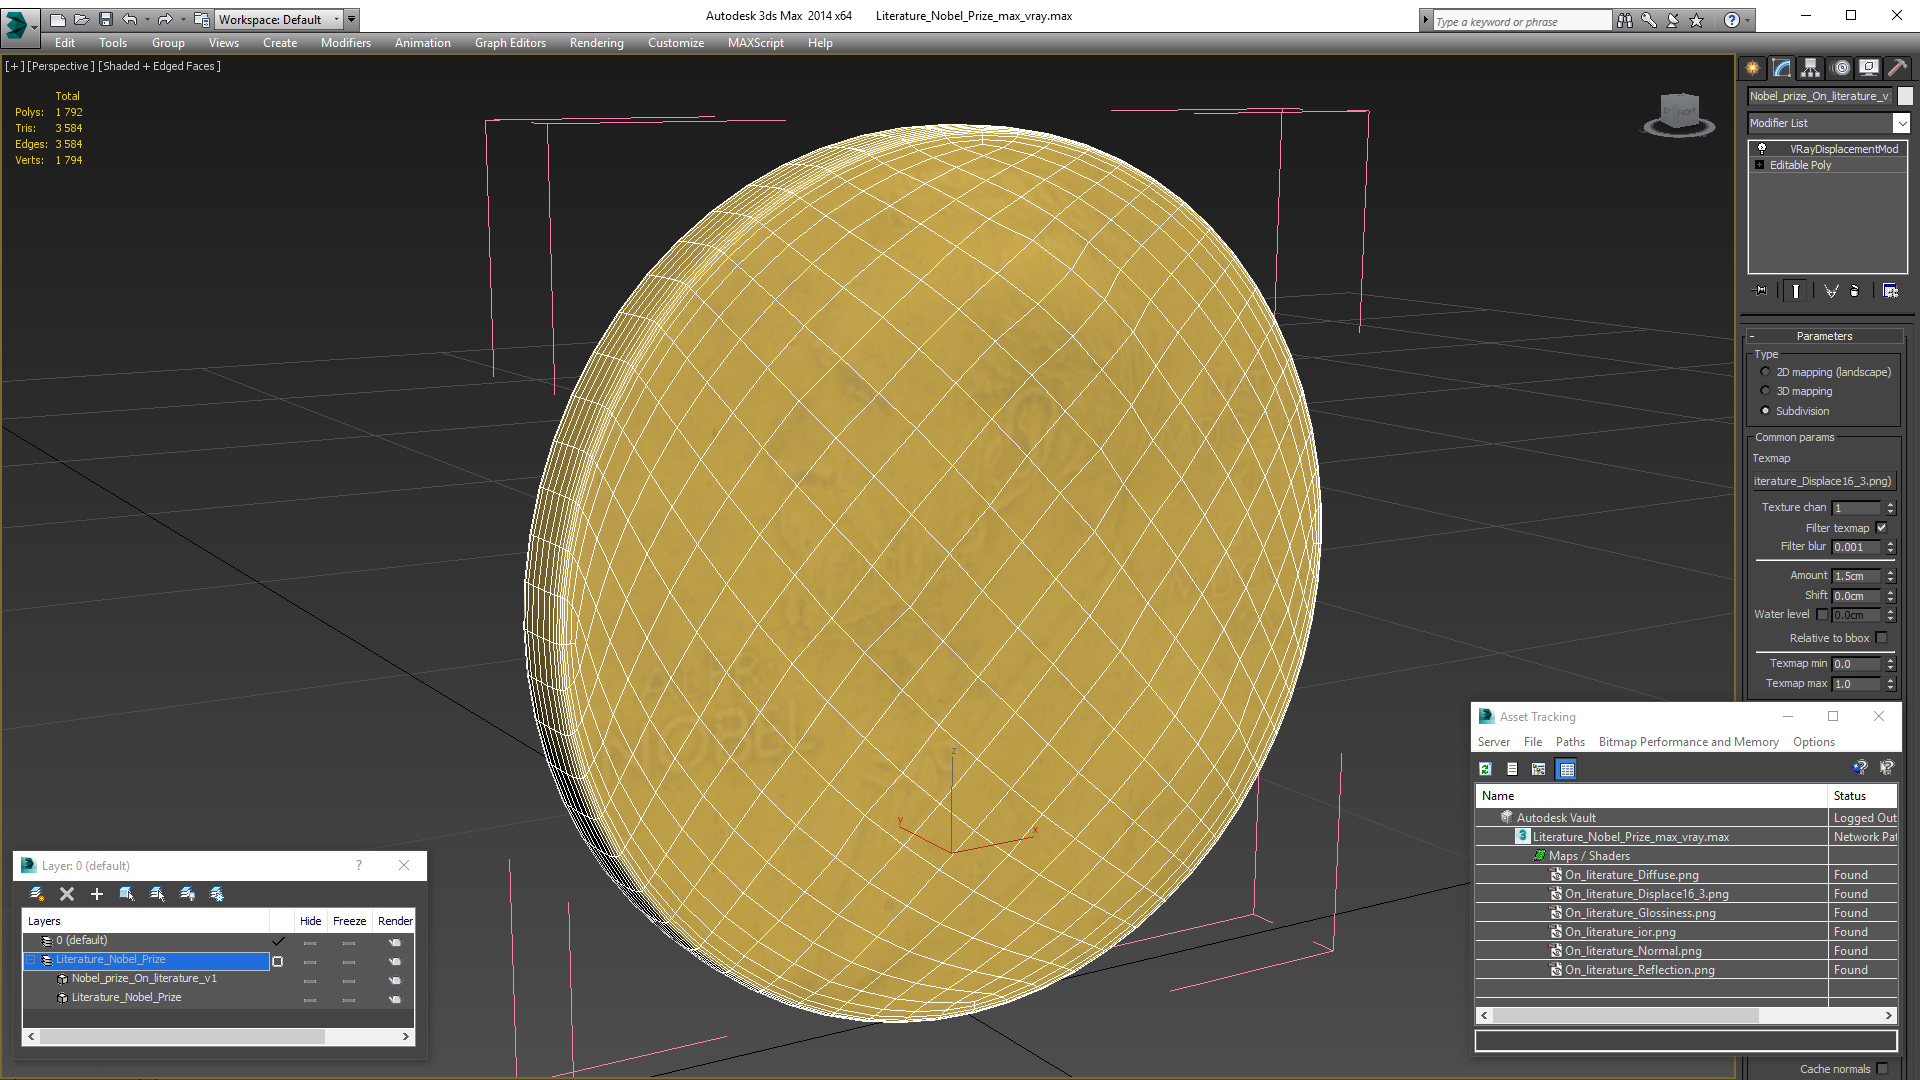Toggle Cache normals checkbox

tap(1882, 1069)
